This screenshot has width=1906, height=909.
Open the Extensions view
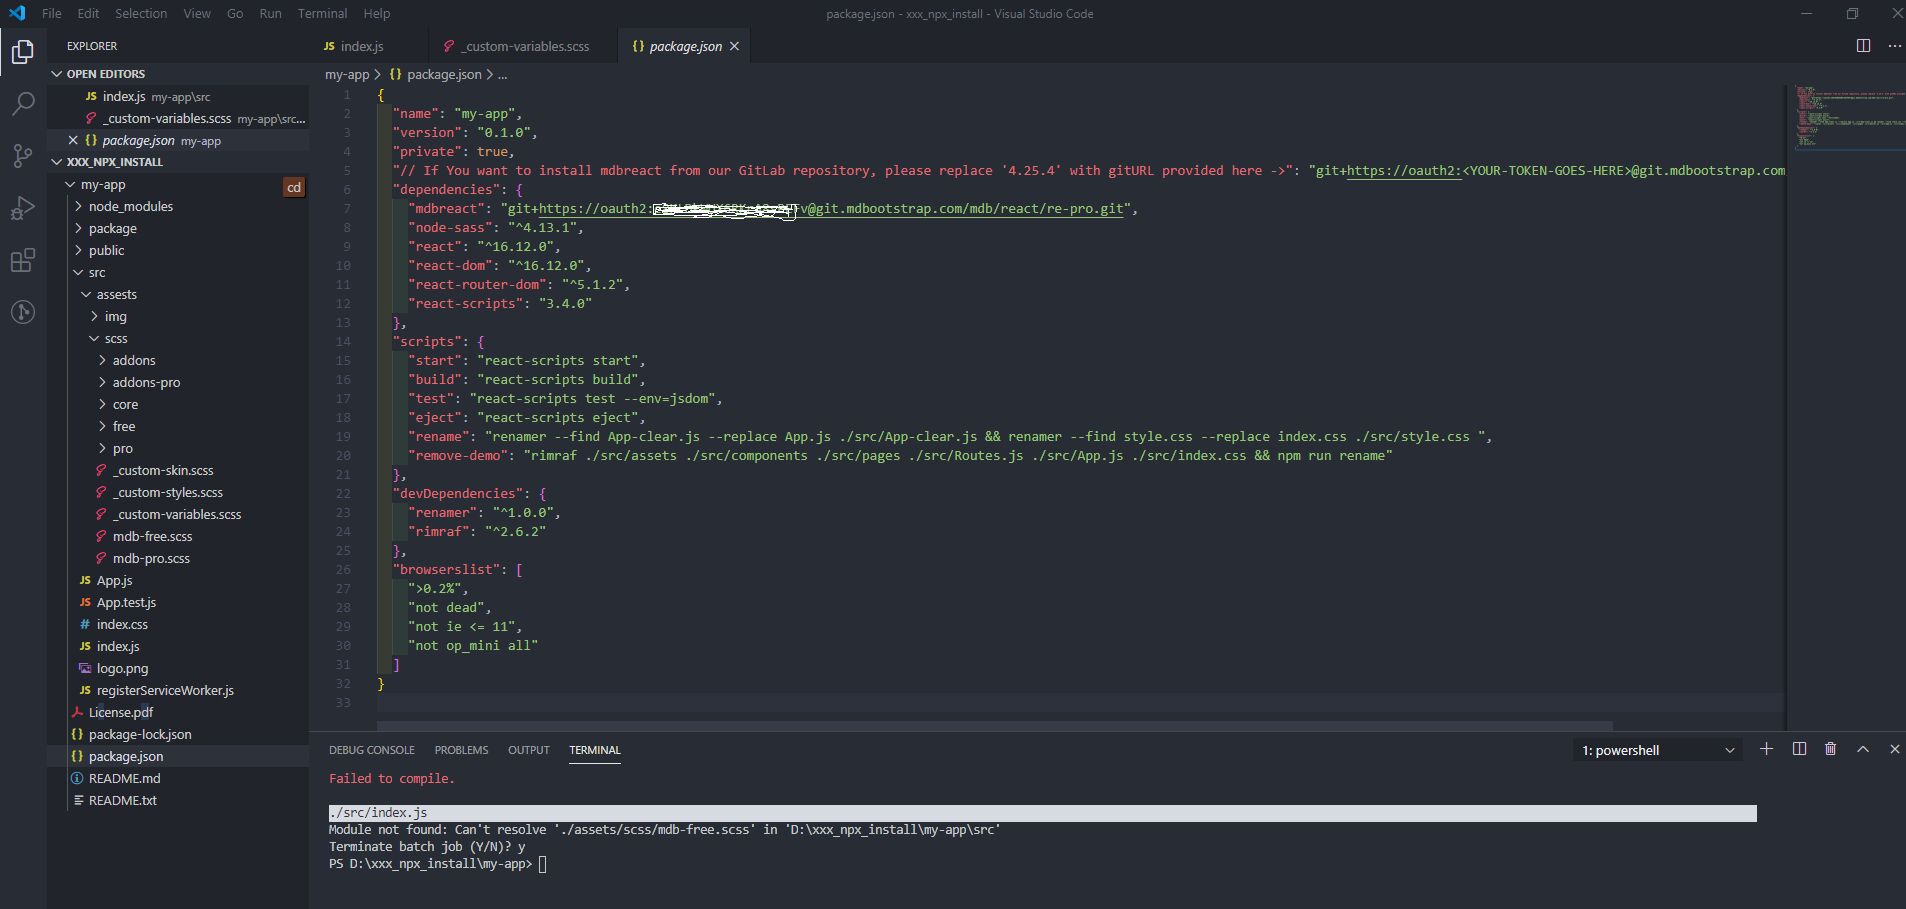click(x=22, y=260)
